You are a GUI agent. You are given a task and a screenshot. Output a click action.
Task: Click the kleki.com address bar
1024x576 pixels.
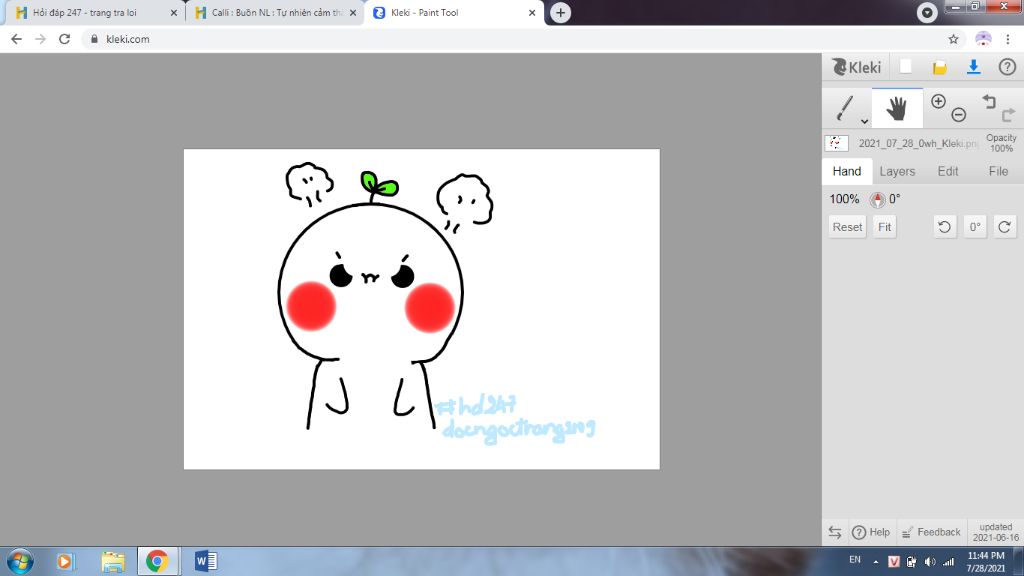tap(522, 39)
